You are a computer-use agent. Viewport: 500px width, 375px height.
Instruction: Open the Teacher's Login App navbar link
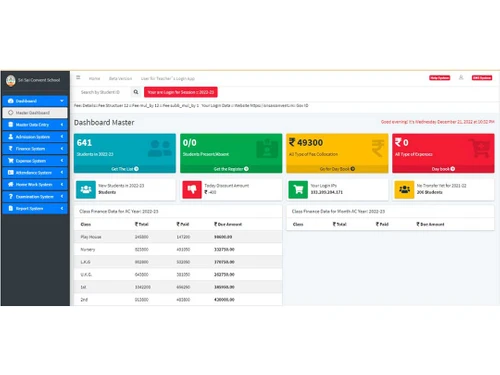(168, 79)
